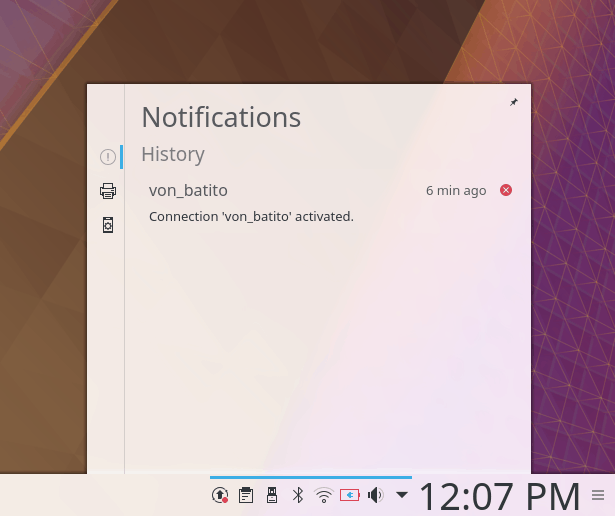Open battery status tray icon

tap(350, 495)
